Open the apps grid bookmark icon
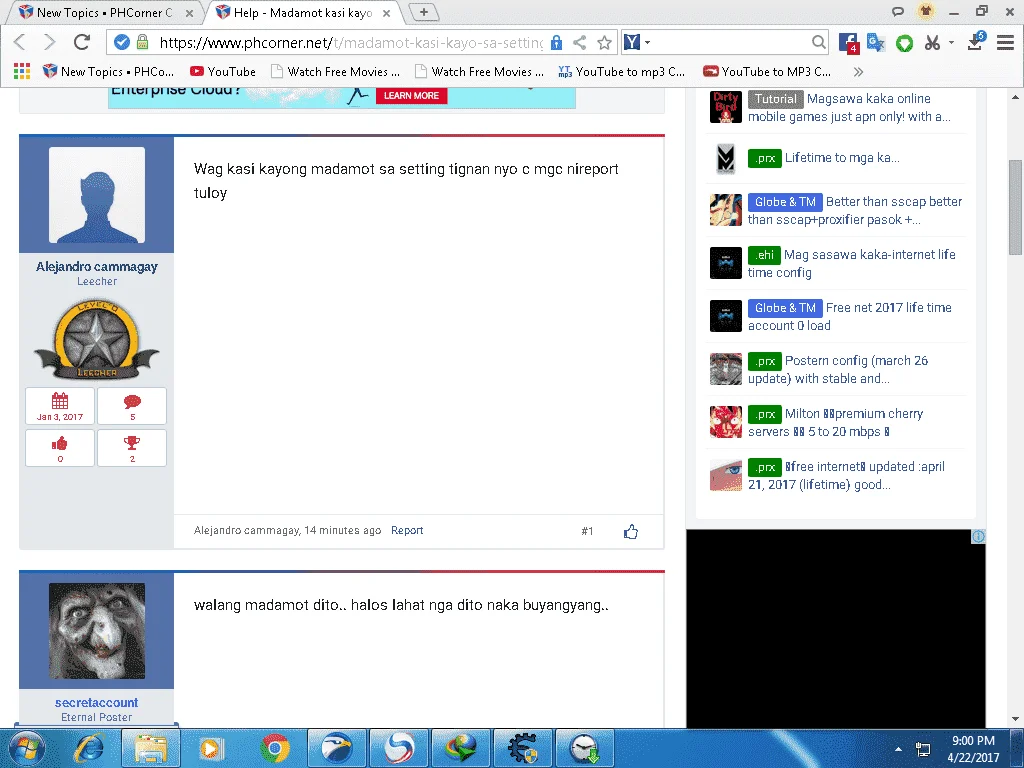The image size is (1024, 768). (x=22, y=71)
